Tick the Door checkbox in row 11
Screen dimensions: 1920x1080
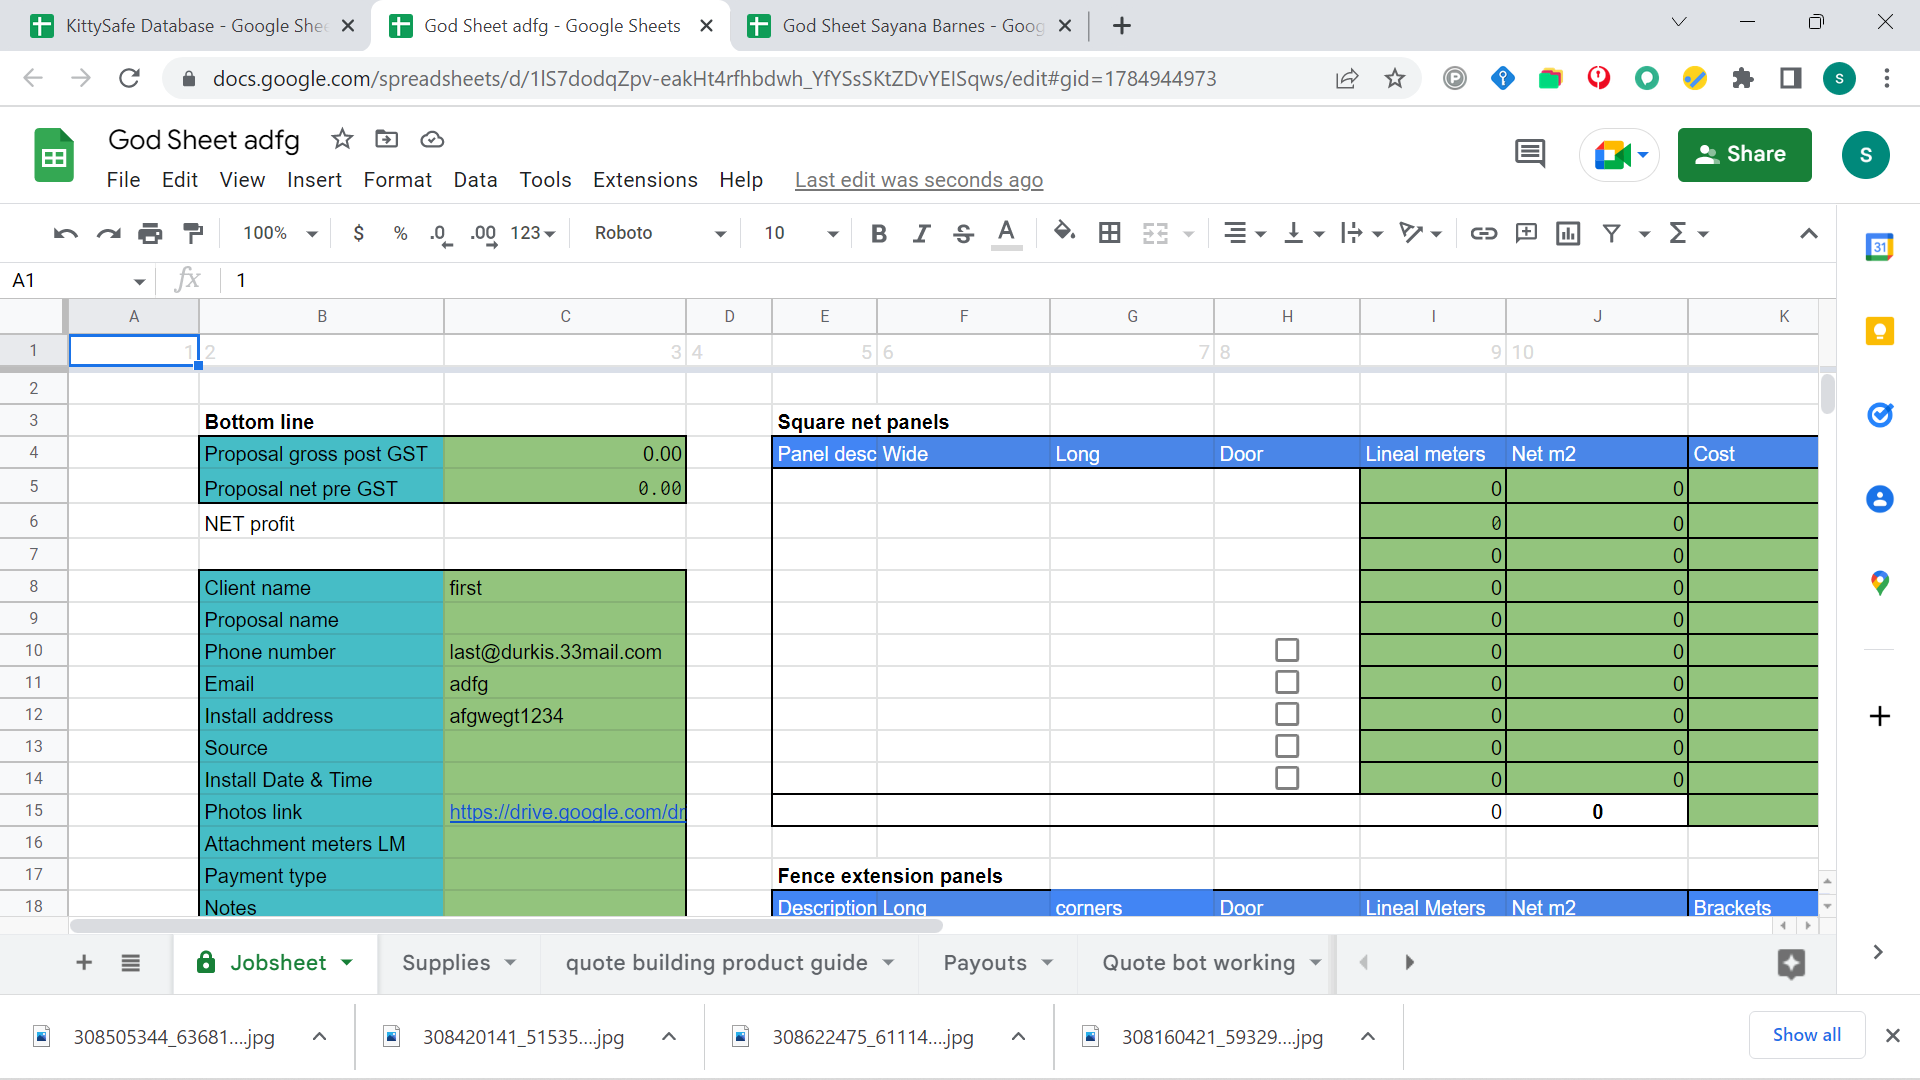click(x=1287, y=682)
